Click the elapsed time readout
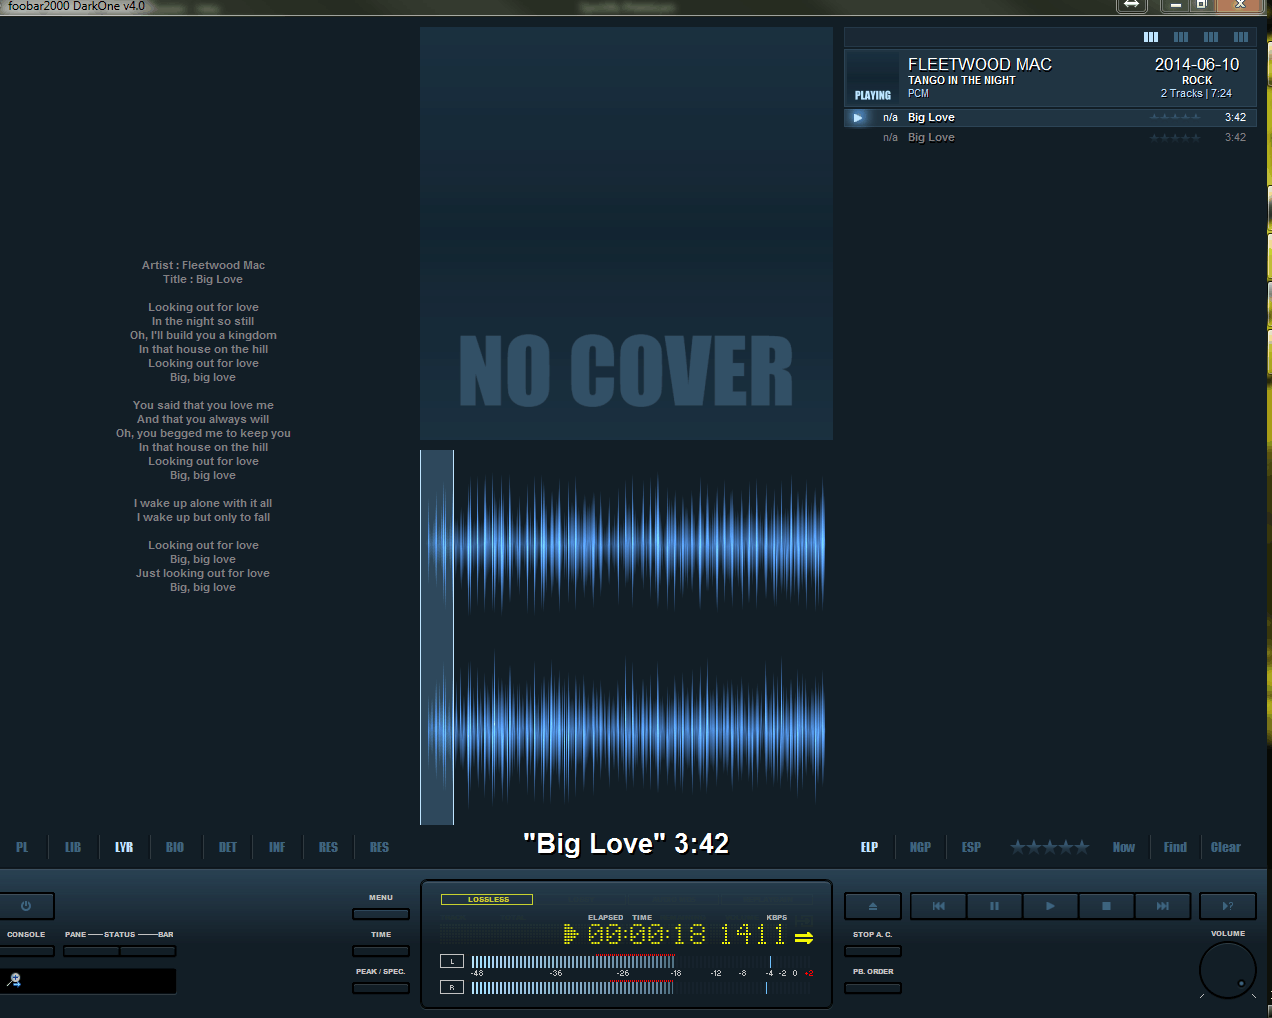This screenshot has width=1272, height=1018. pyautogui.click(x=646, y=935)
